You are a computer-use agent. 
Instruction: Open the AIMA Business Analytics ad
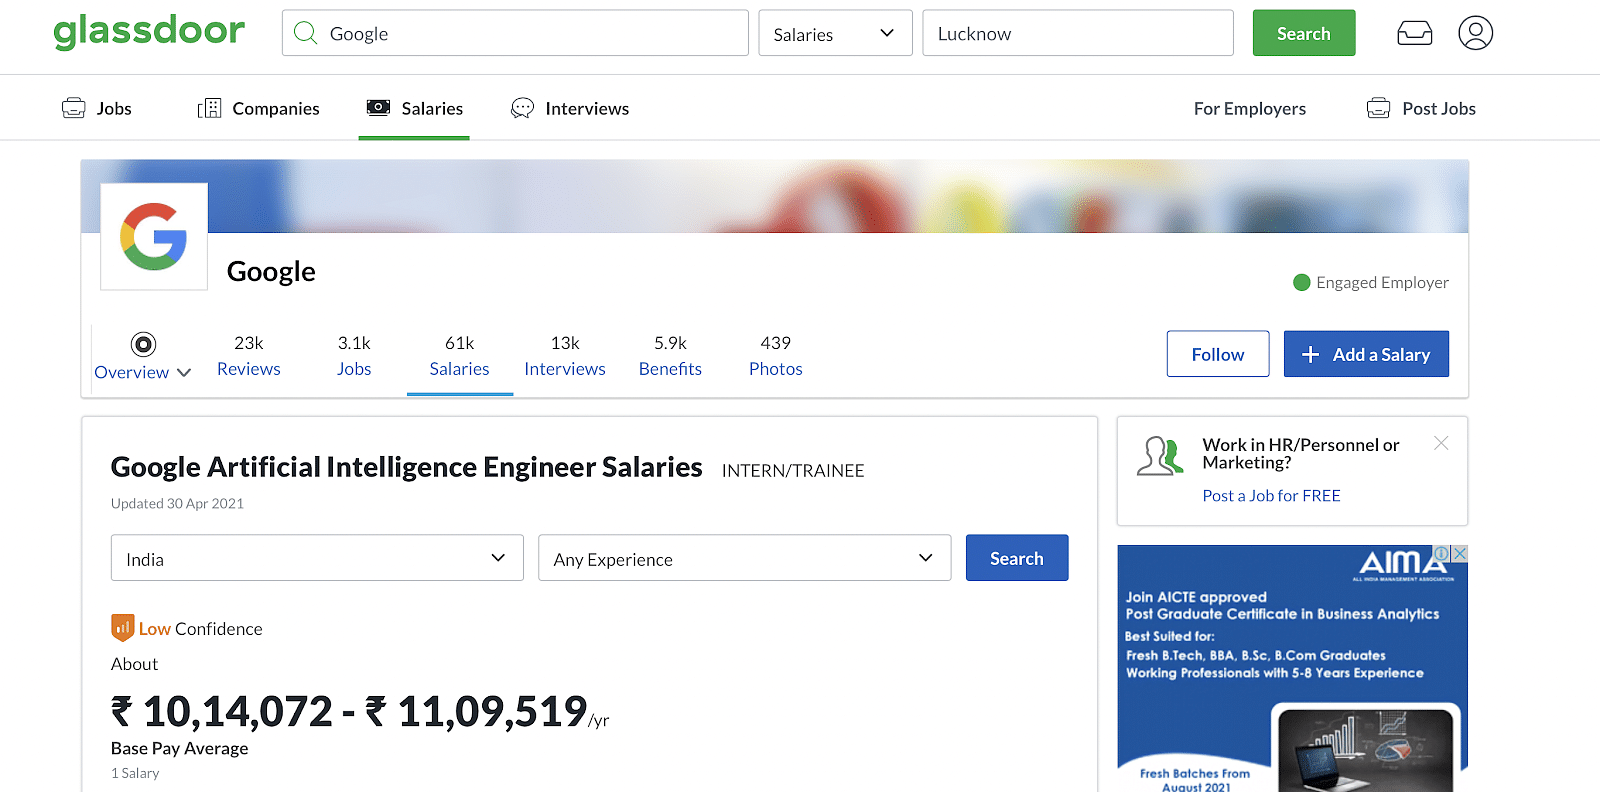pyautogui.click(x=1292, y=668)
